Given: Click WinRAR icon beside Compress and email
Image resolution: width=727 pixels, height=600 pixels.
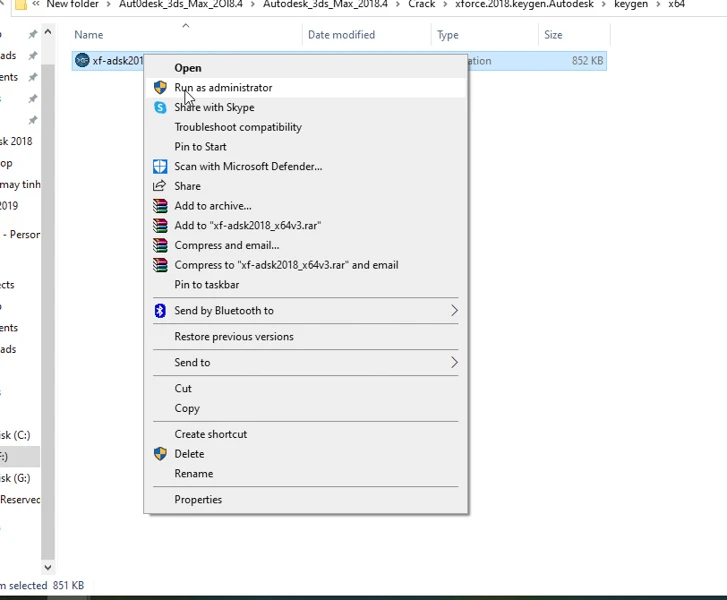Looking at the screenshot, I should pyautogui.click(x=160, y=245).
